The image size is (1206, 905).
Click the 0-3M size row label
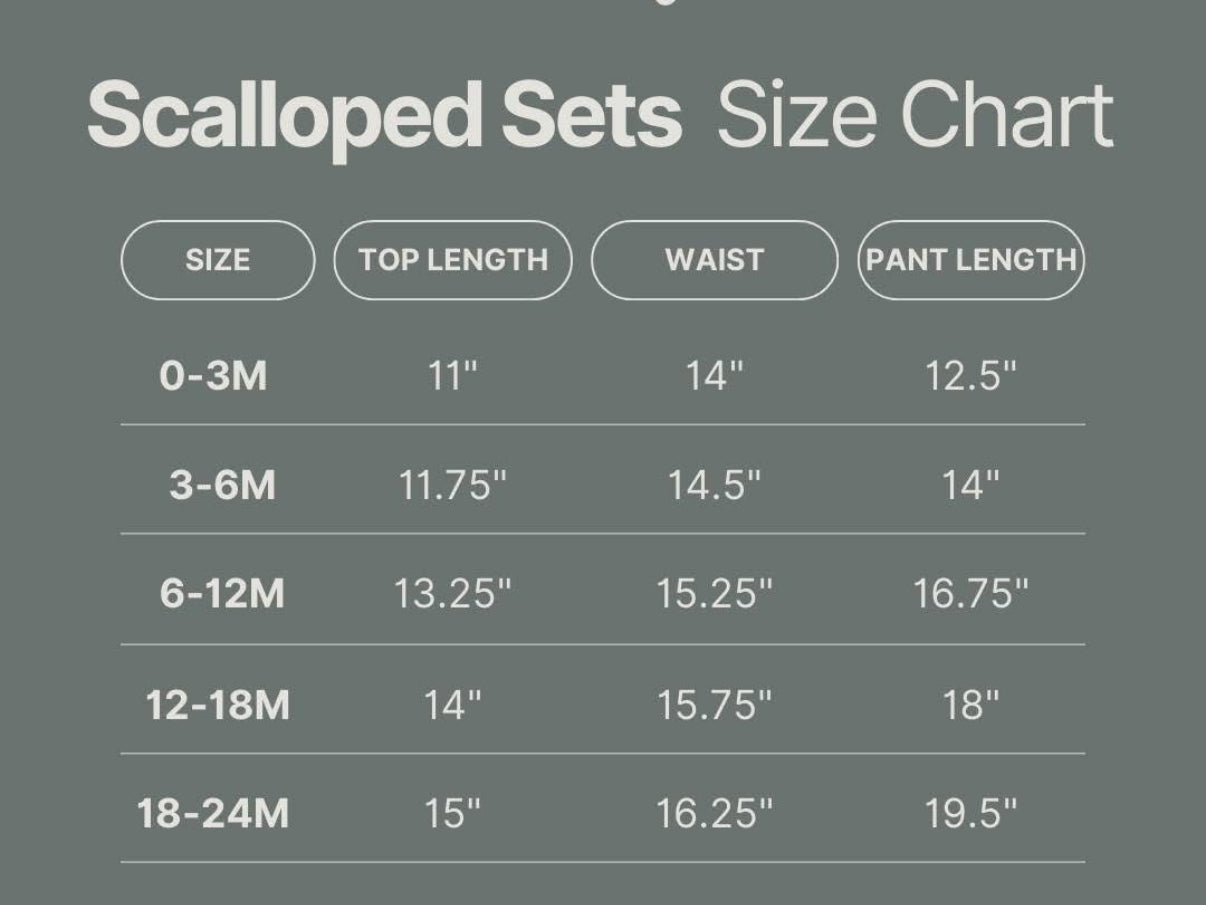coord(214,377)
